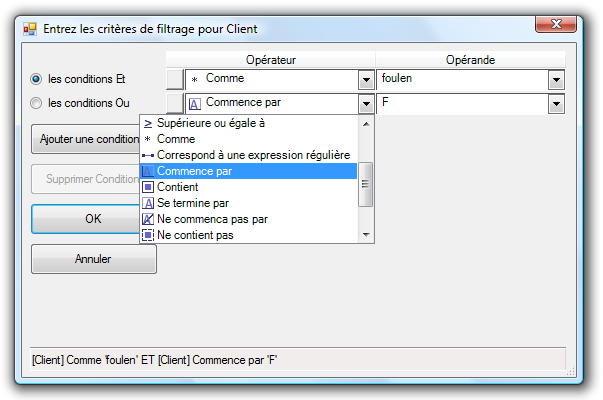Expand the 'F' operand dropdown
The image size is (603, 400).
[x=556, y=103]
